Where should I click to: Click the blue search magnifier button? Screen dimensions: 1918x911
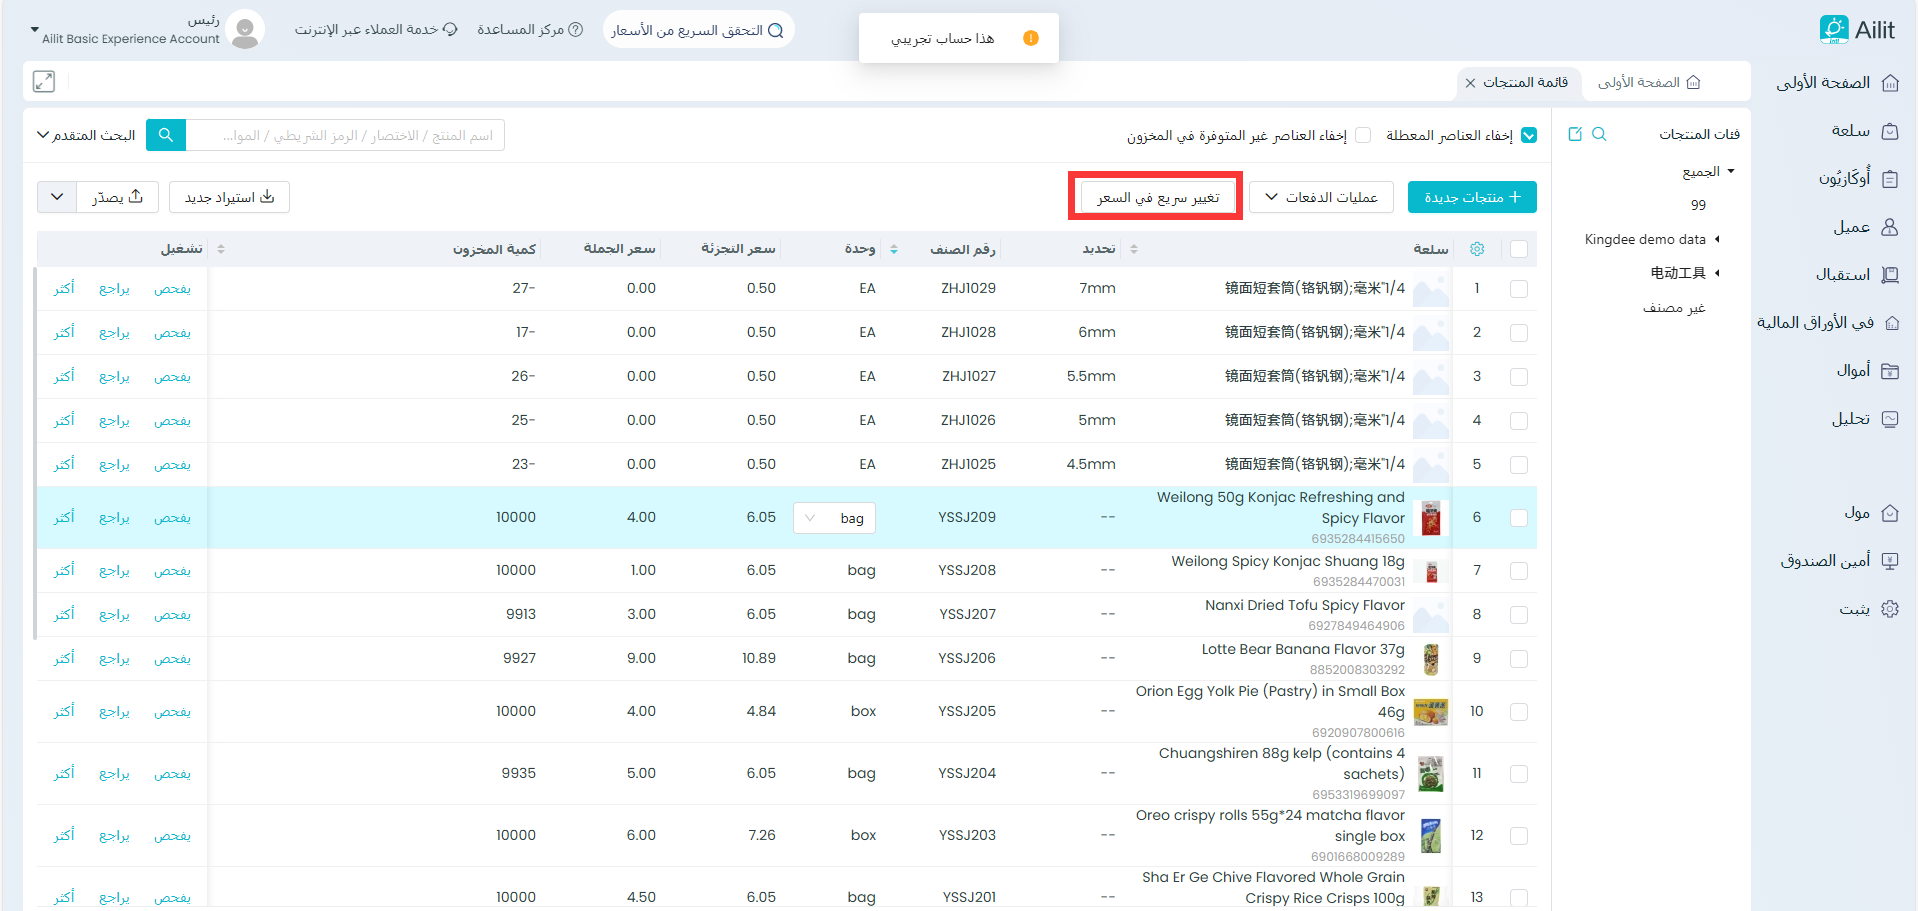click(166, 135)
